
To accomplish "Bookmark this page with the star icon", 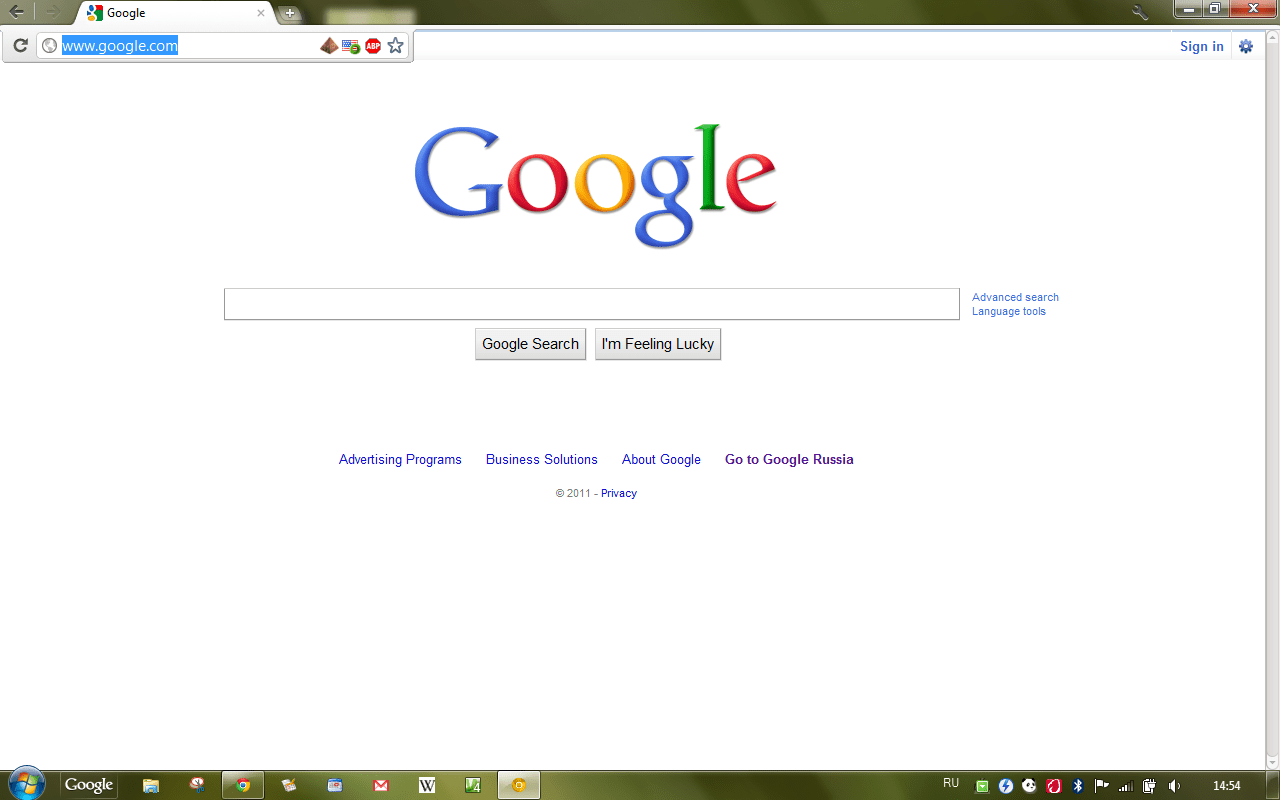I will 396,46.
